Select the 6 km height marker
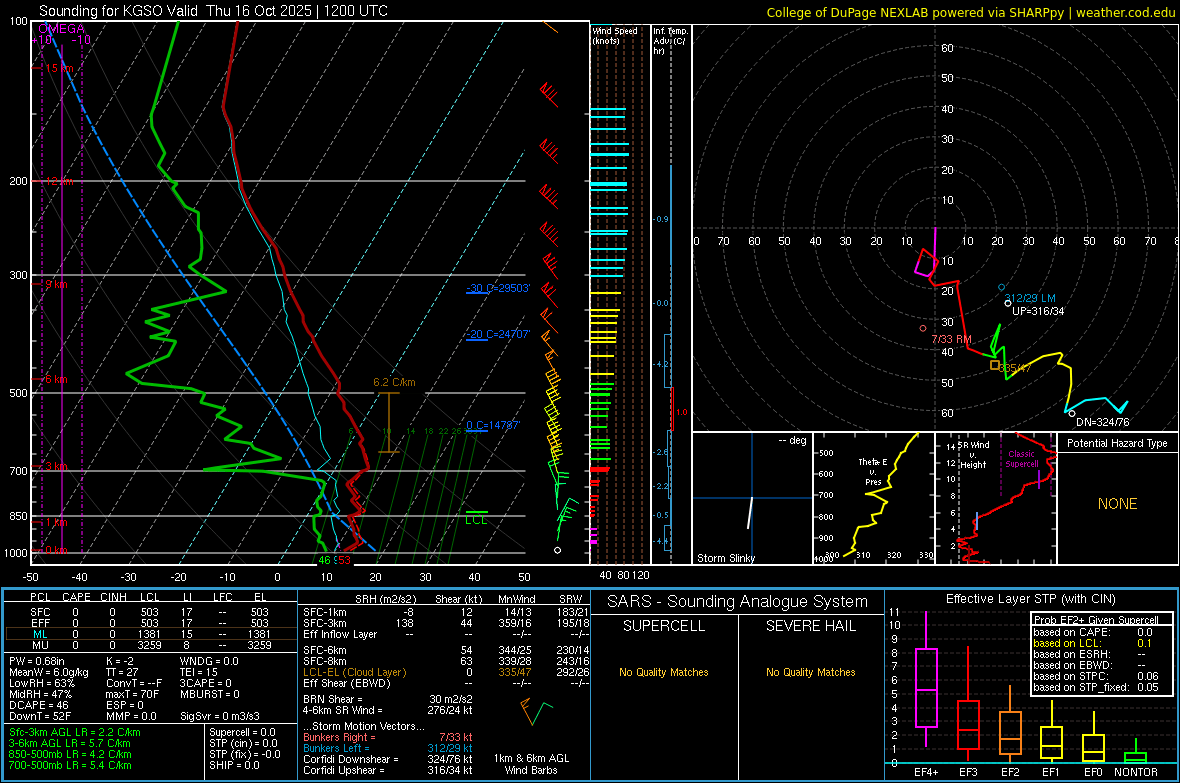Screen dimensions: 1180x783 tap(56, 379)
